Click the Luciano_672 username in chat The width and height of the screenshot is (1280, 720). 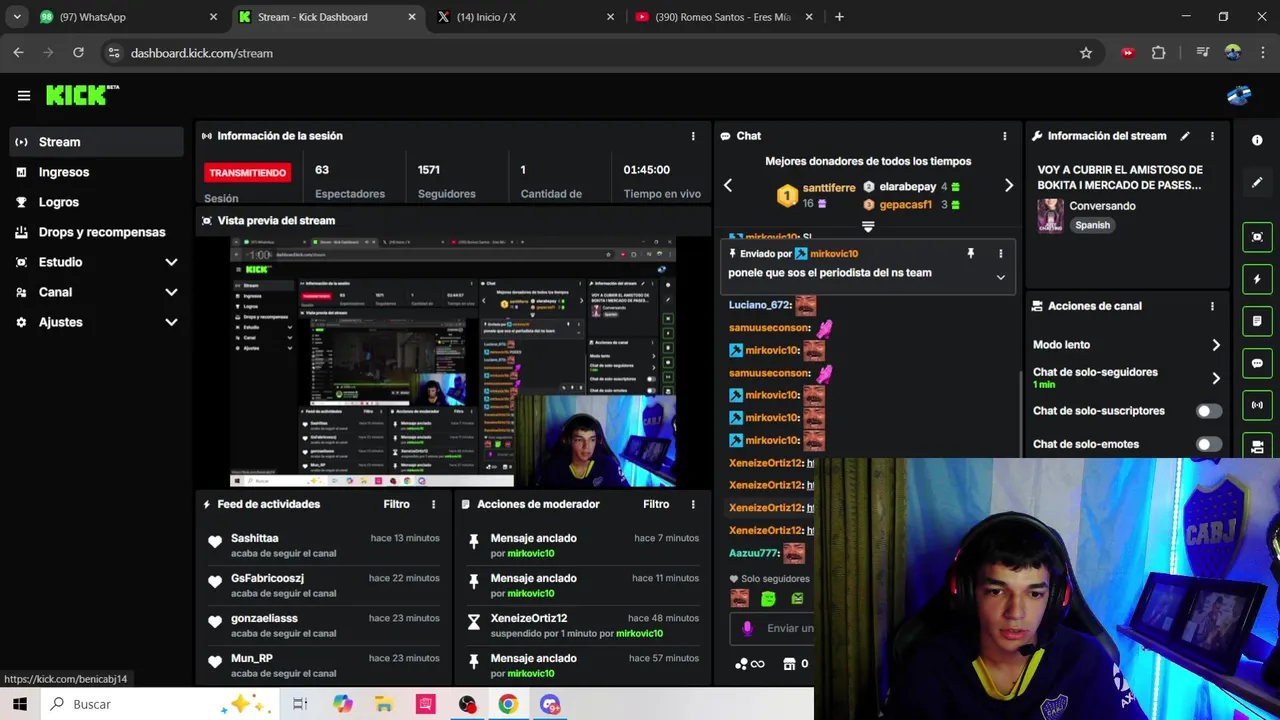click(x=760, y=305)
